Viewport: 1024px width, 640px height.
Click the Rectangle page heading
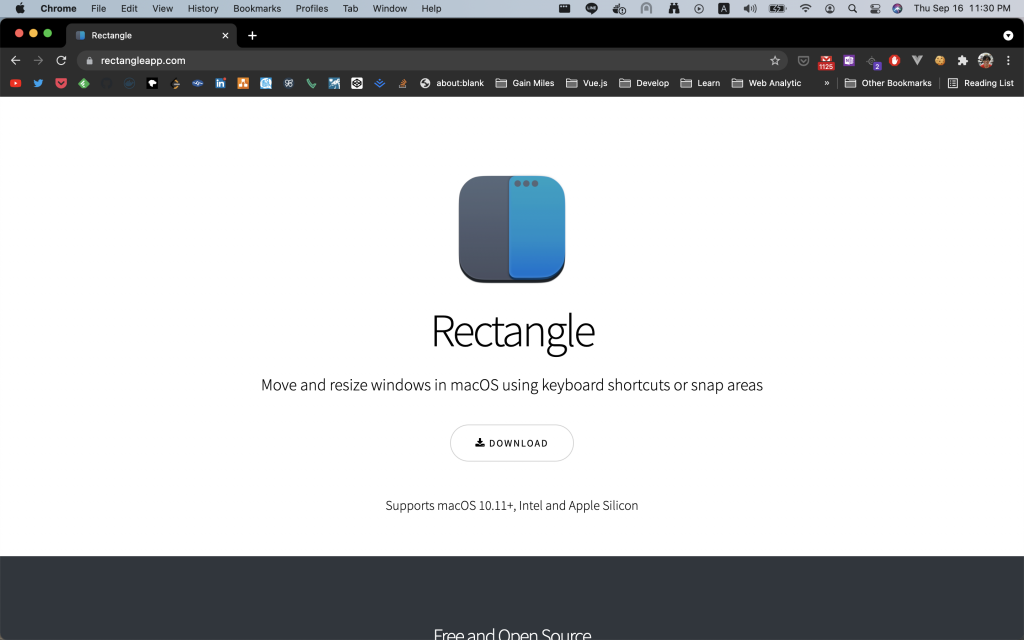(x=513, y=332)
